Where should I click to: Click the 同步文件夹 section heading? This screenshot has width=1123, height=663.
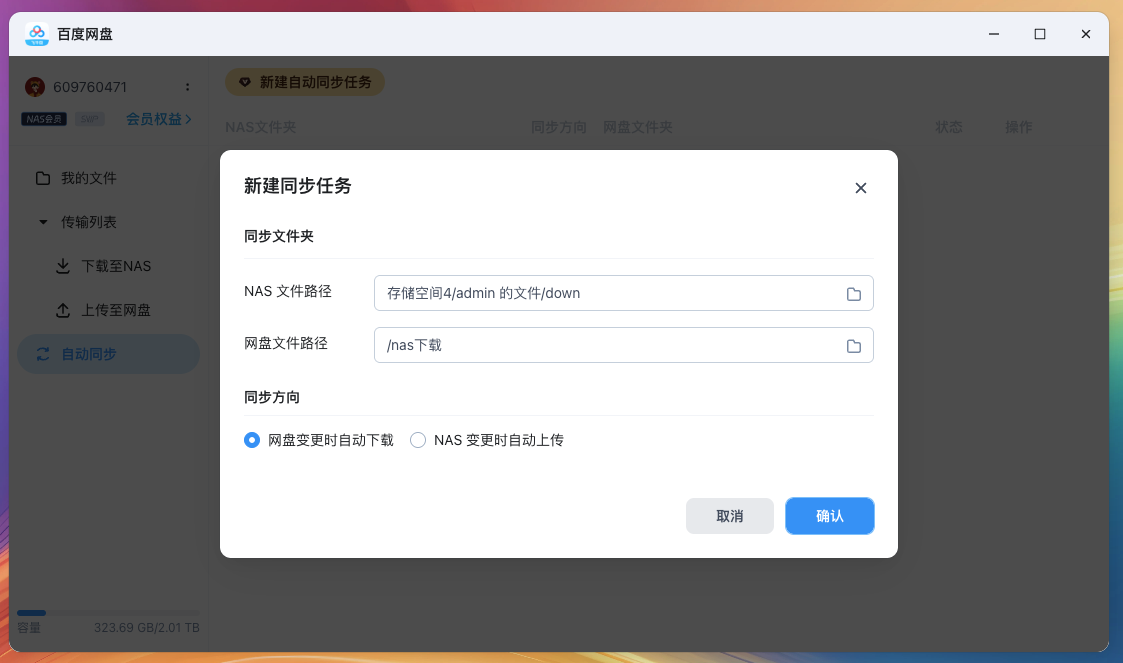(x=279, y=236)
